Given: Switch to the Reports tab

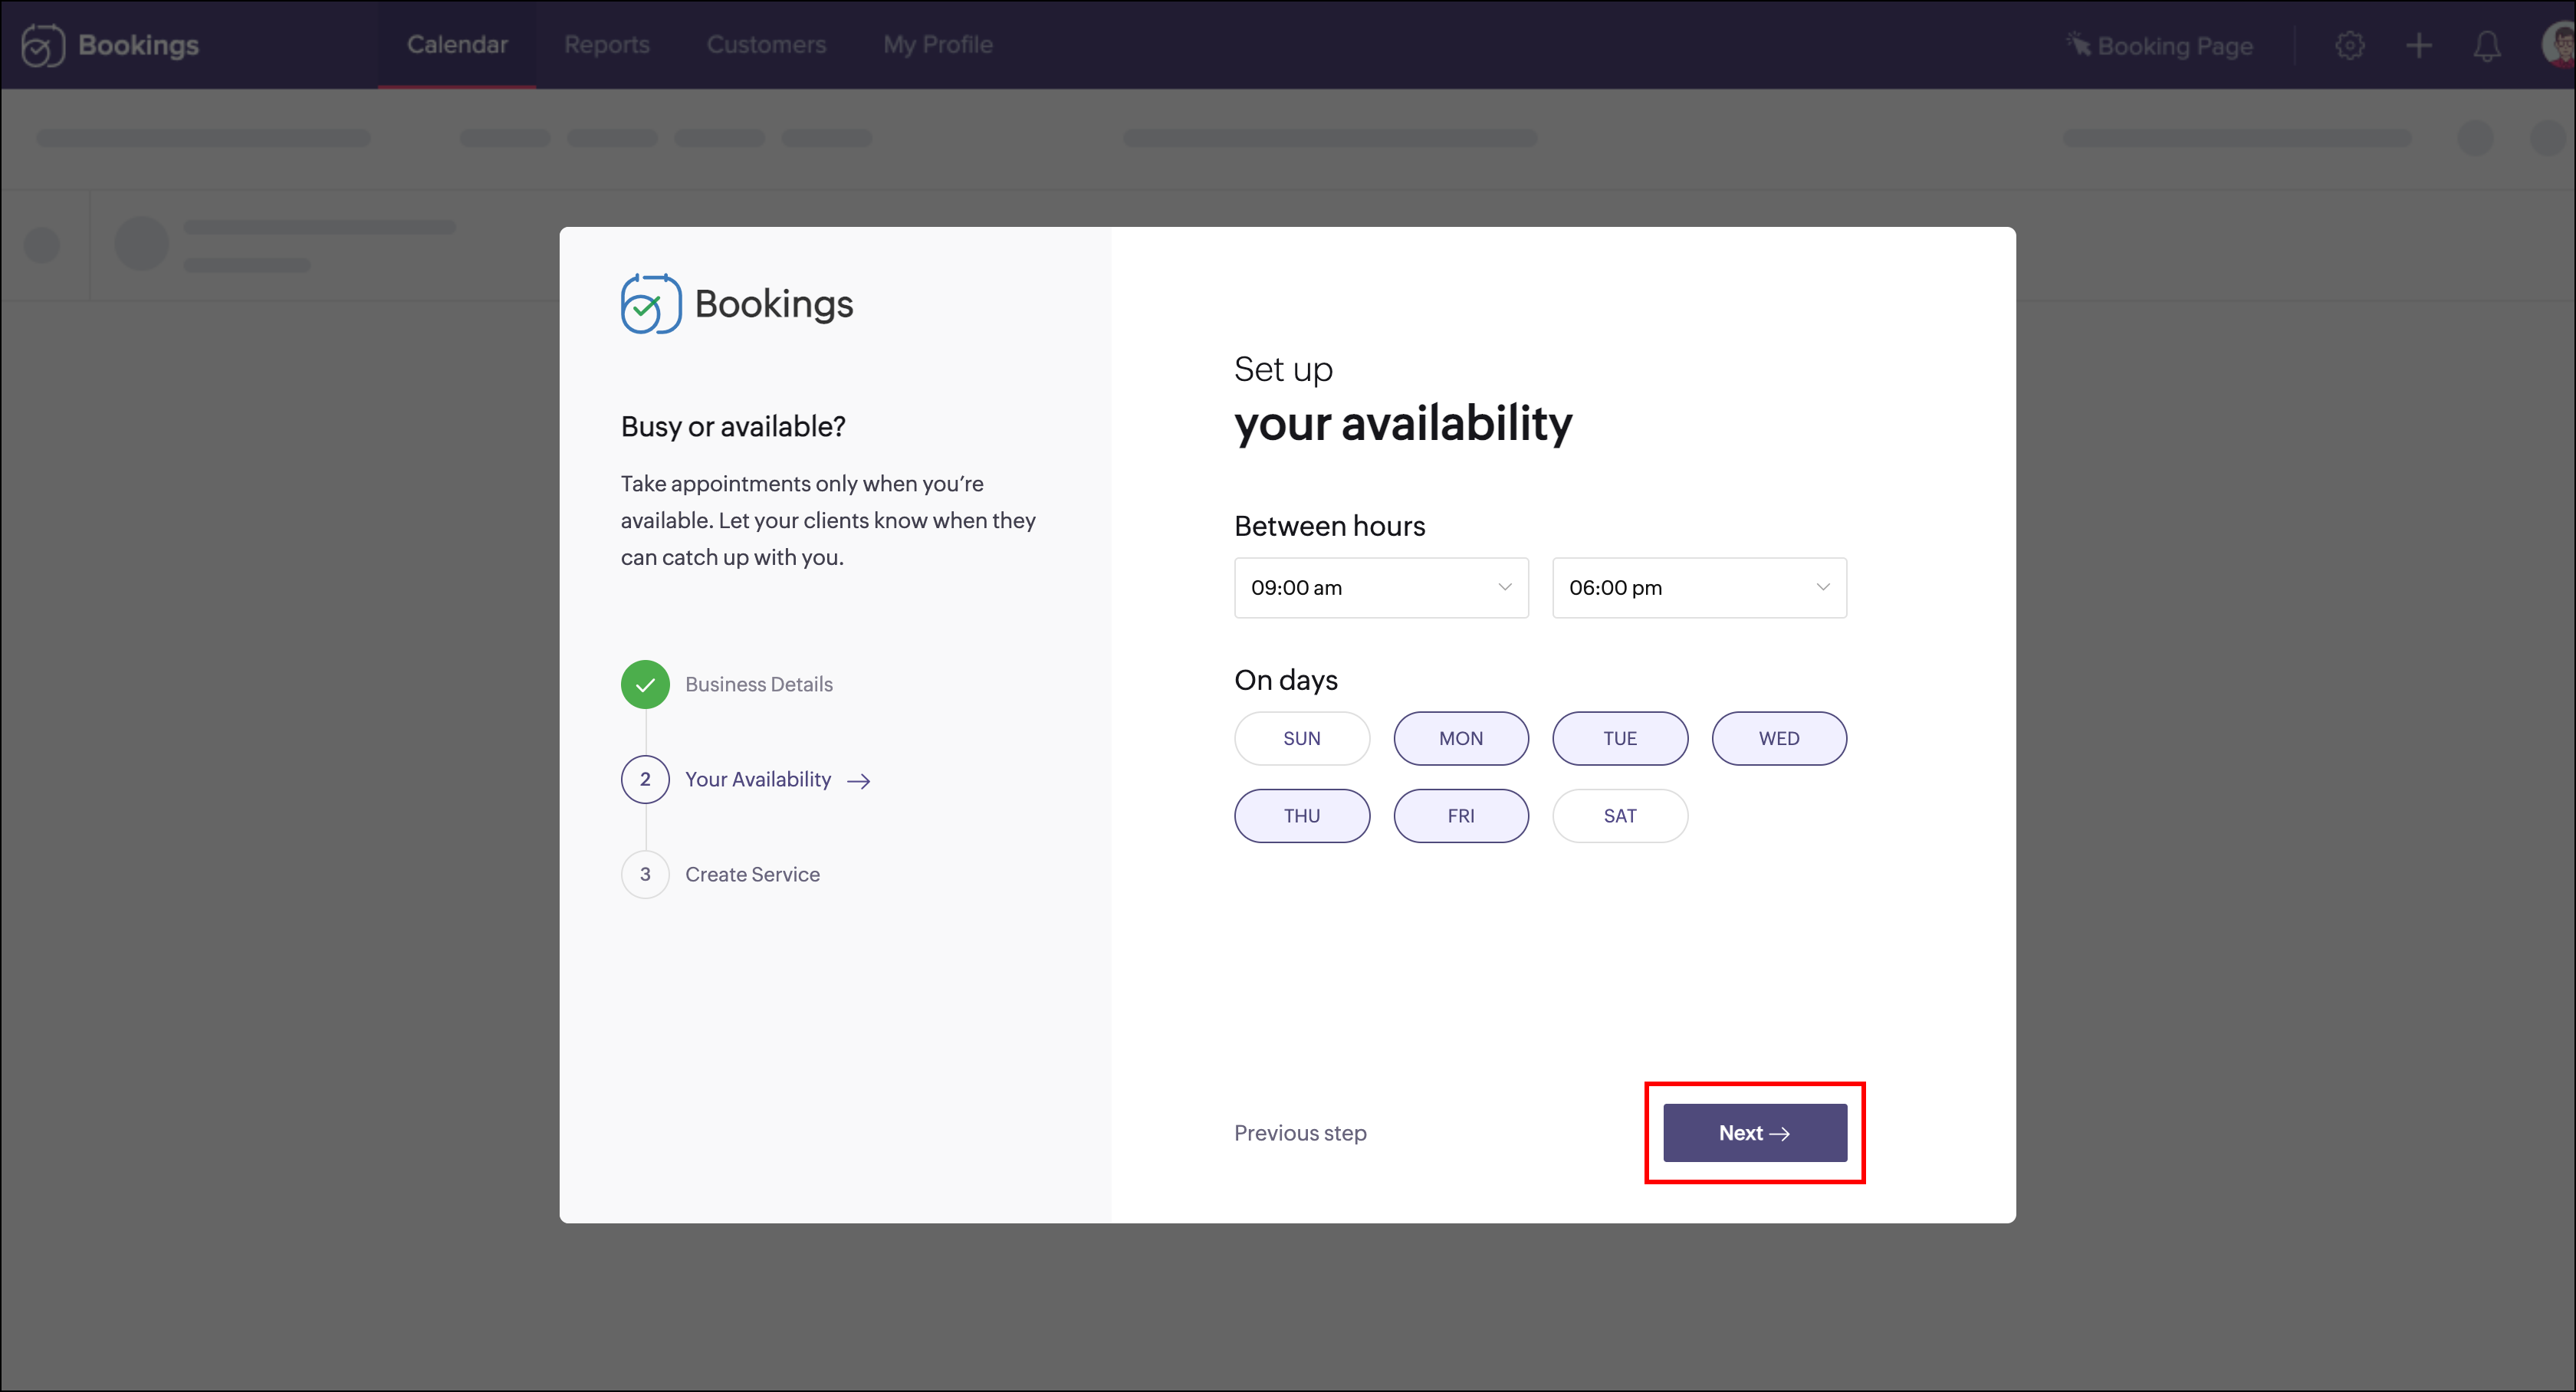Looking at the screenshot, I should (606, 45).
